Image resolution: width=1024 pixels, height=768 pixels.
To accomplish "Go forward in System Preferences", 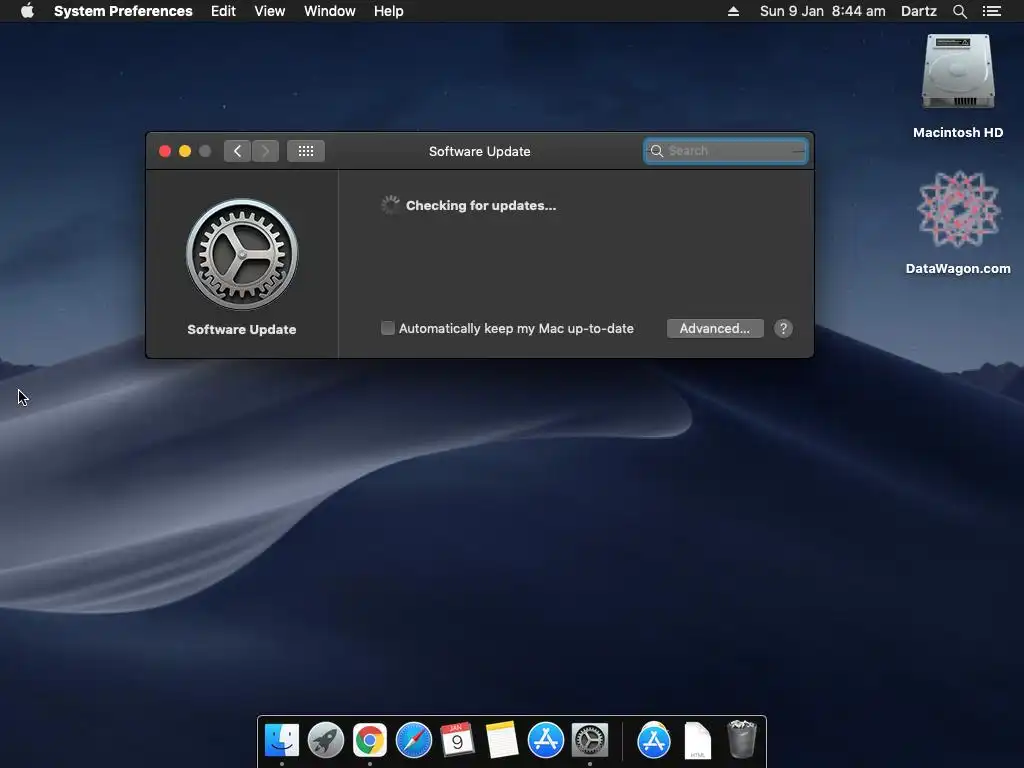I will 265,151.
